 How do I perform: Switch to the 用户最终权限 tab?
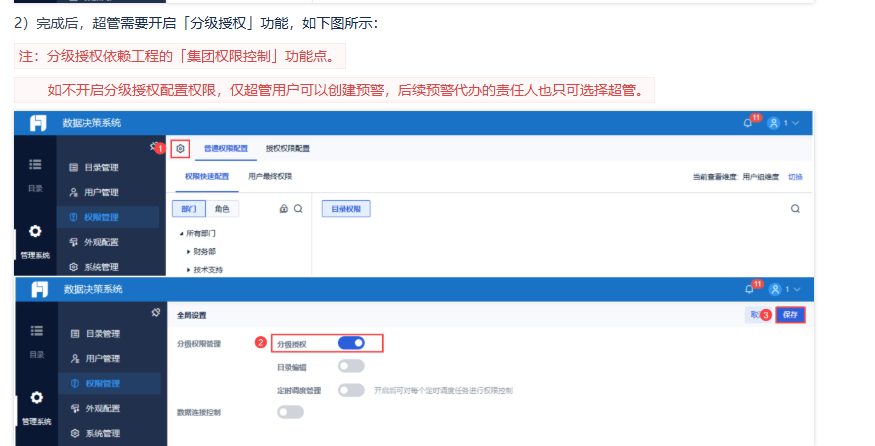pyautogui.click(x=270, y=176)
